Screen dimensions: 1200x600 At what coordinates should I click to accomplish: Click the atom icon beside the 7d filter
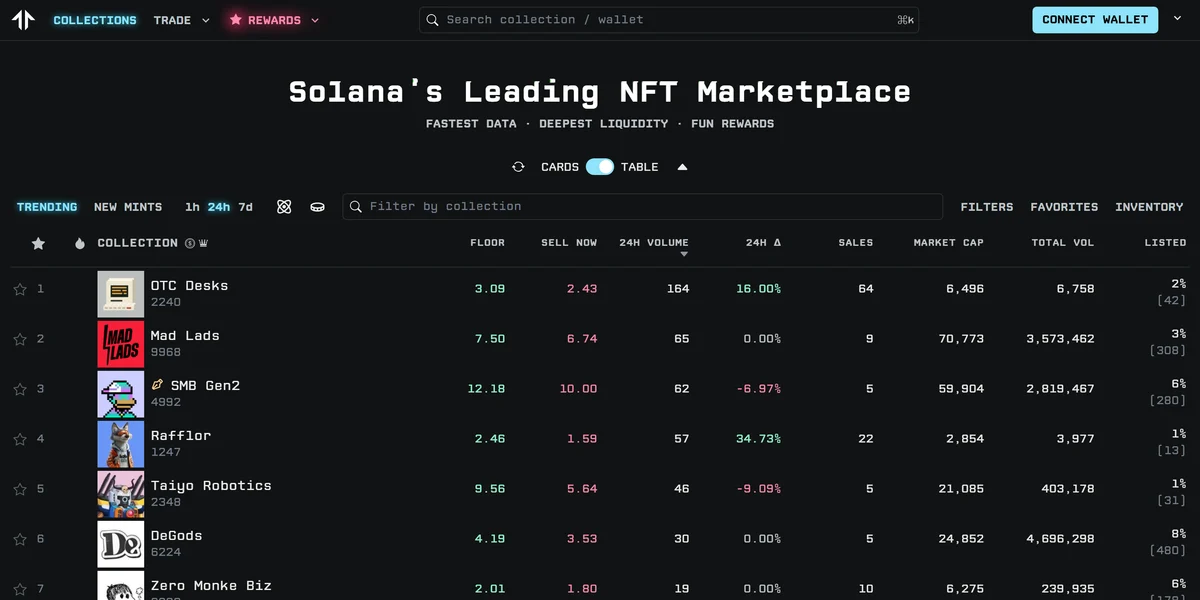click(x=284, y=207)
